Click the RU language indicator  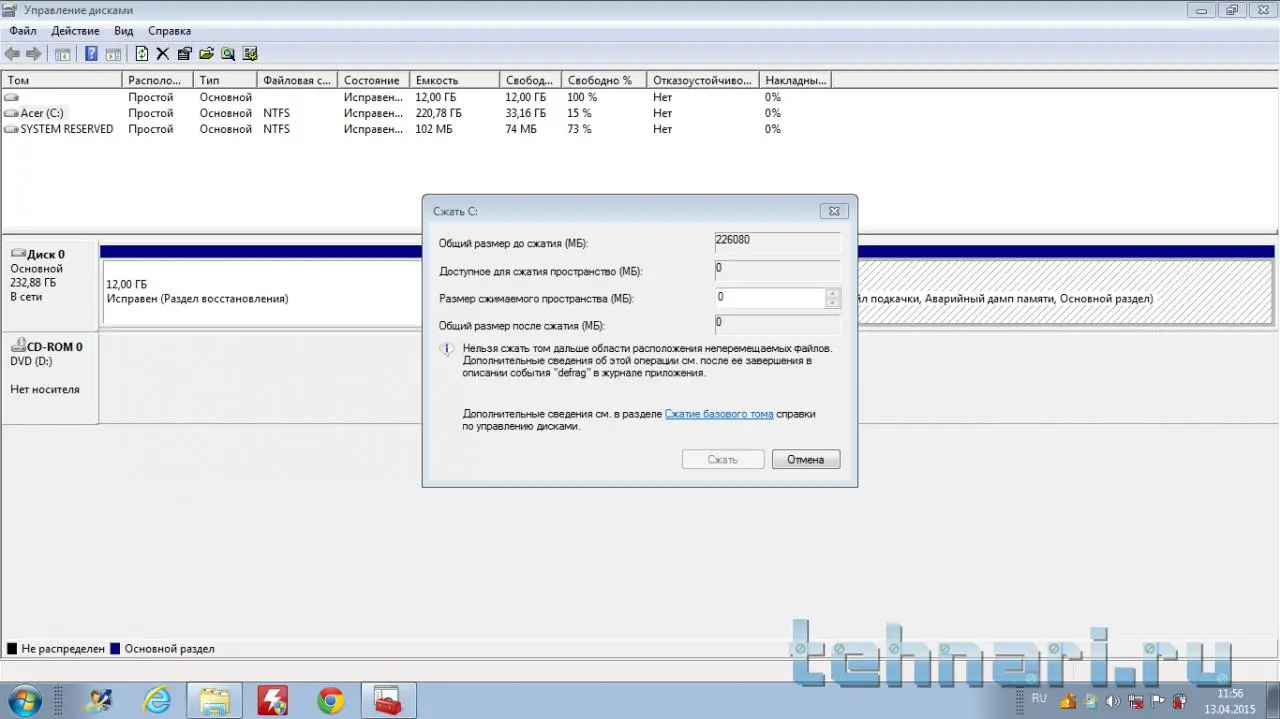coord(1039,697)
